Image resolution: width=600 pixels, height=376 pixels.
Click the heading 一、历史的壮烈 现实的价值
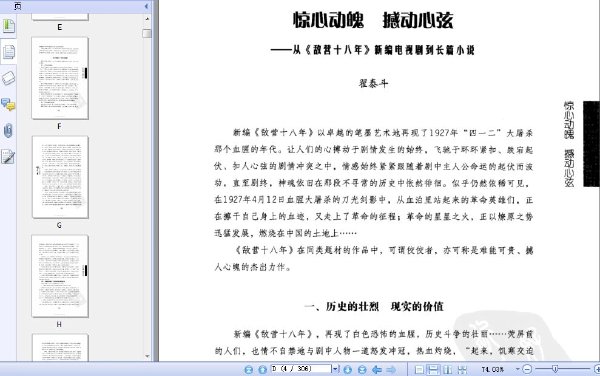(x=374, y=306)
